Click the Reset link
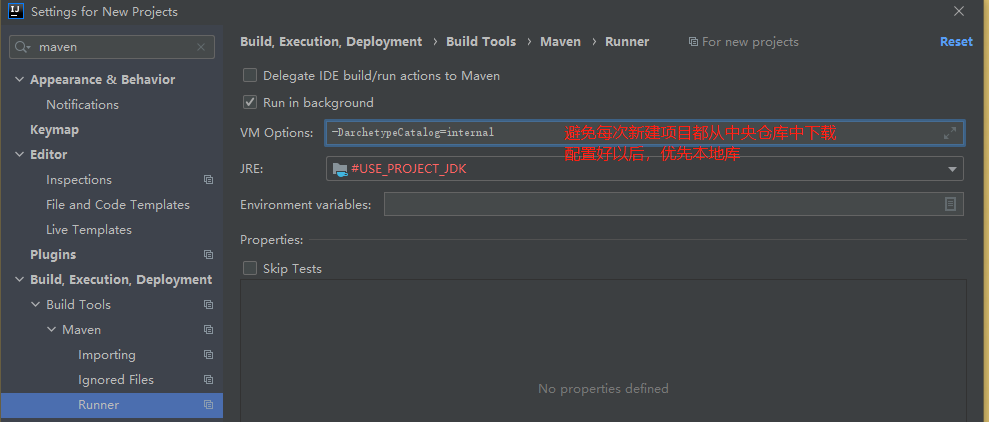Image resolution: width=989 pixels, height=422 pixels. (x=956, y=42)
